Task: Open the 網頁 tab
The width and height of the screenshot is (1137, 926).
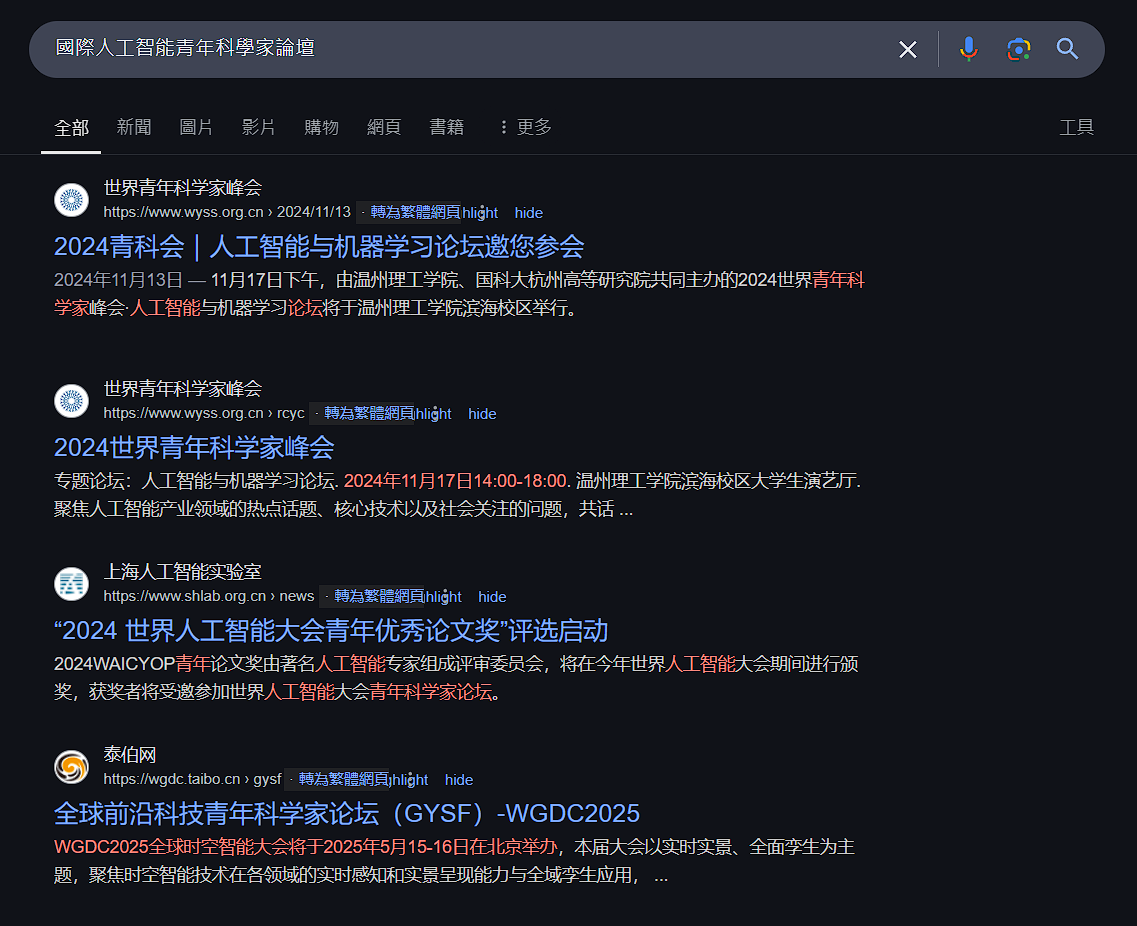Action: [x=384, y=128]
